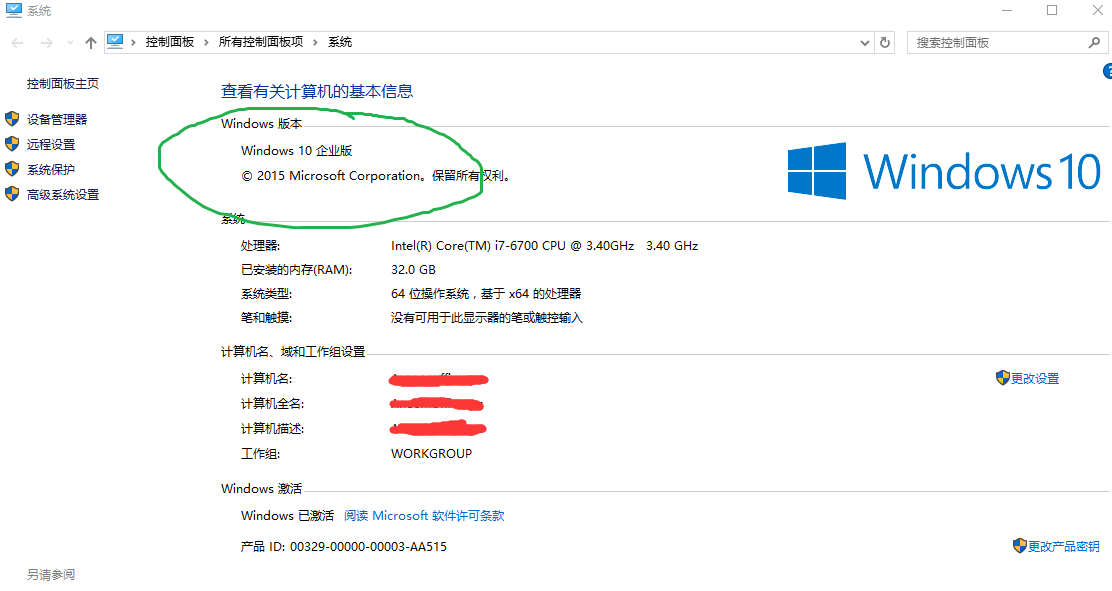Open 设备管理器 from sidebar
The image size is (1112, 591).
click(x=57, y=119)
